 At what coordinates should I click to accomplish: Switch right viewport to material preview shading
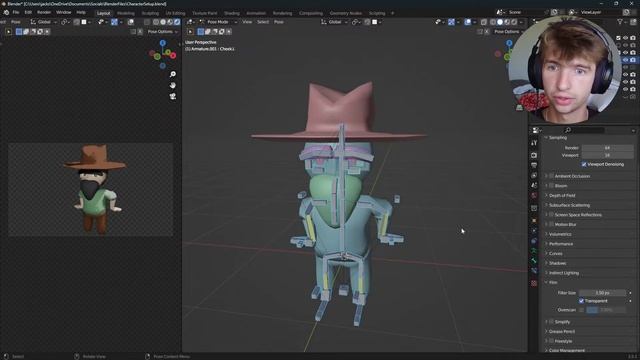(x=507, y=22)
